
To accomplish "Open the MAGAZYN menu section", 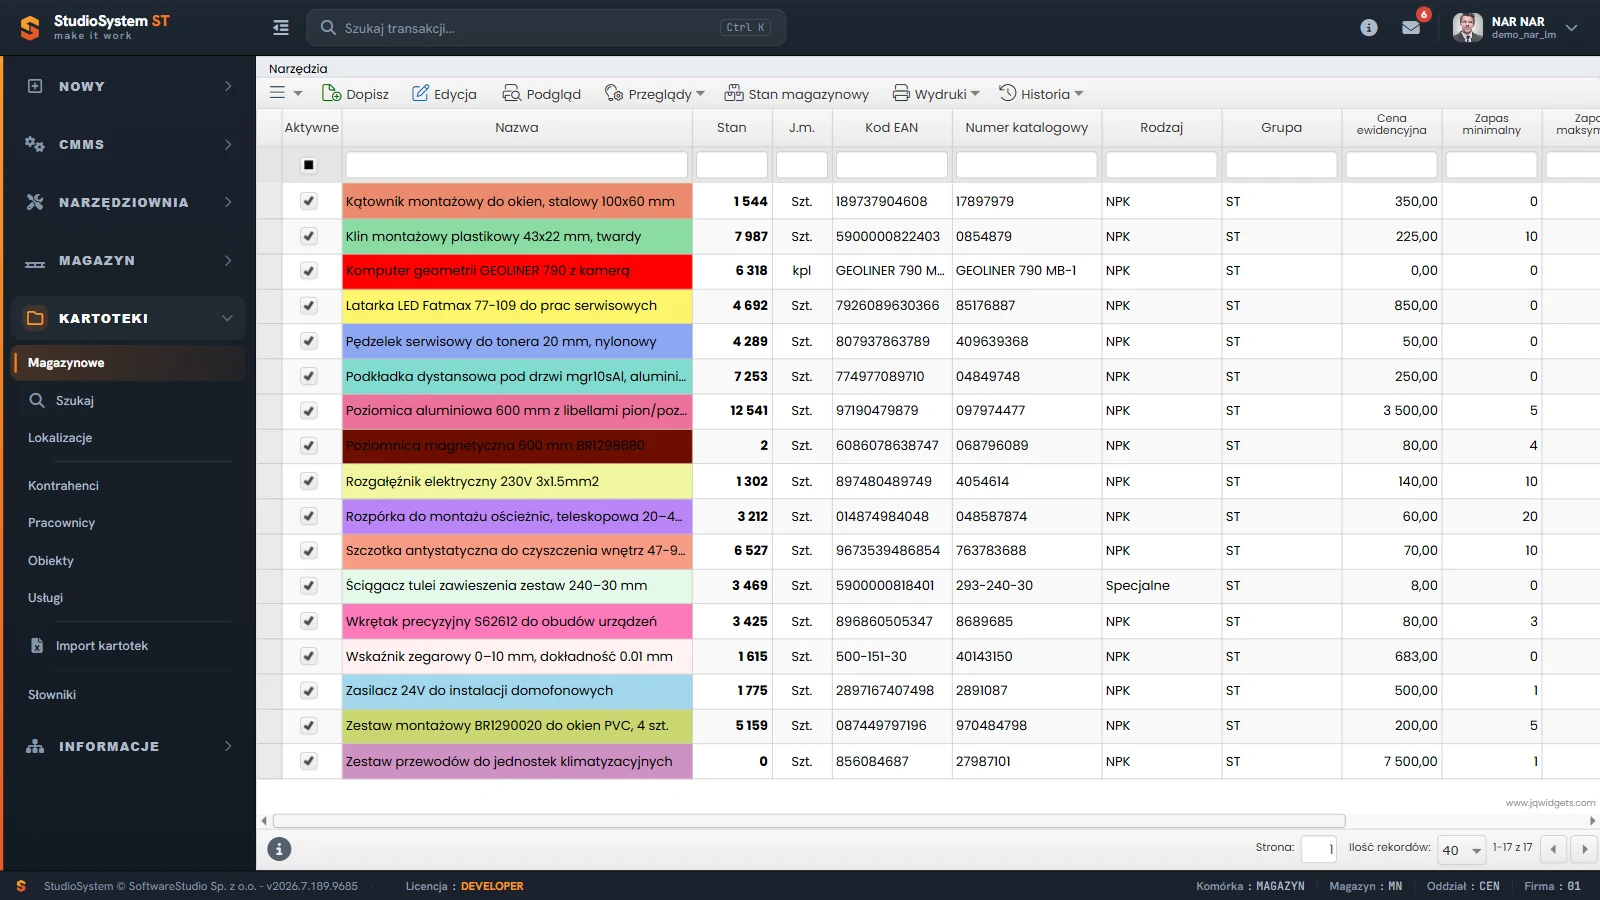I will [129, 260].
